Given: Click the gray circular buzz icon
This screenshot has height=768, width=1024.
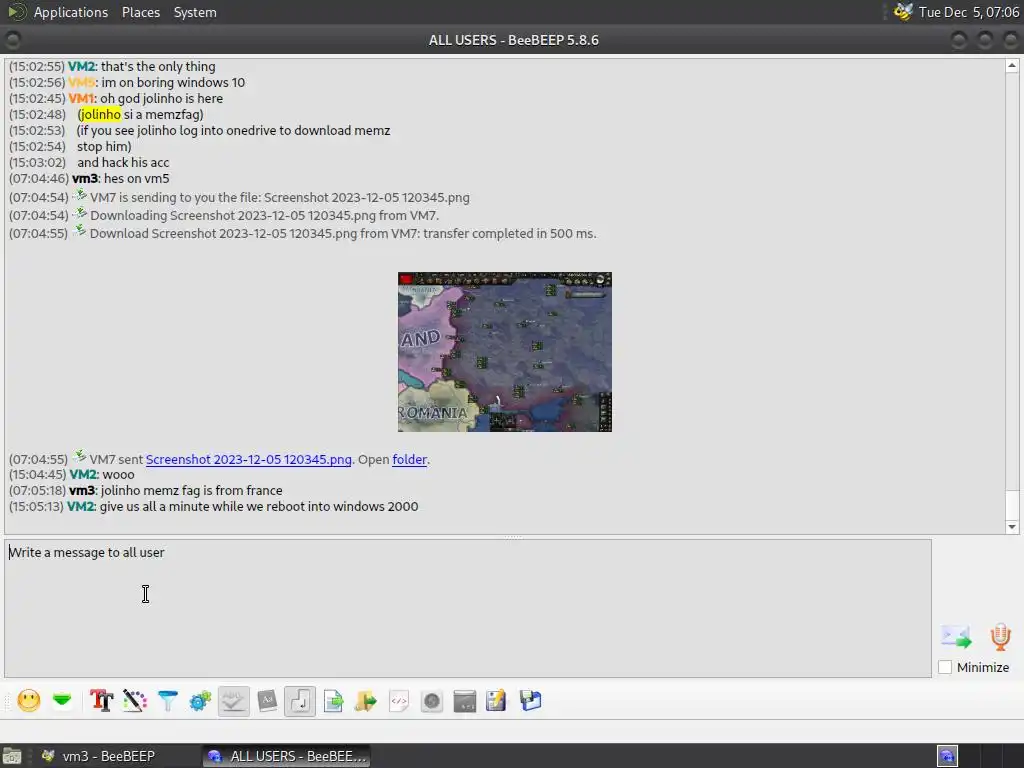Looking at the screenshot, I should (432, 701).
